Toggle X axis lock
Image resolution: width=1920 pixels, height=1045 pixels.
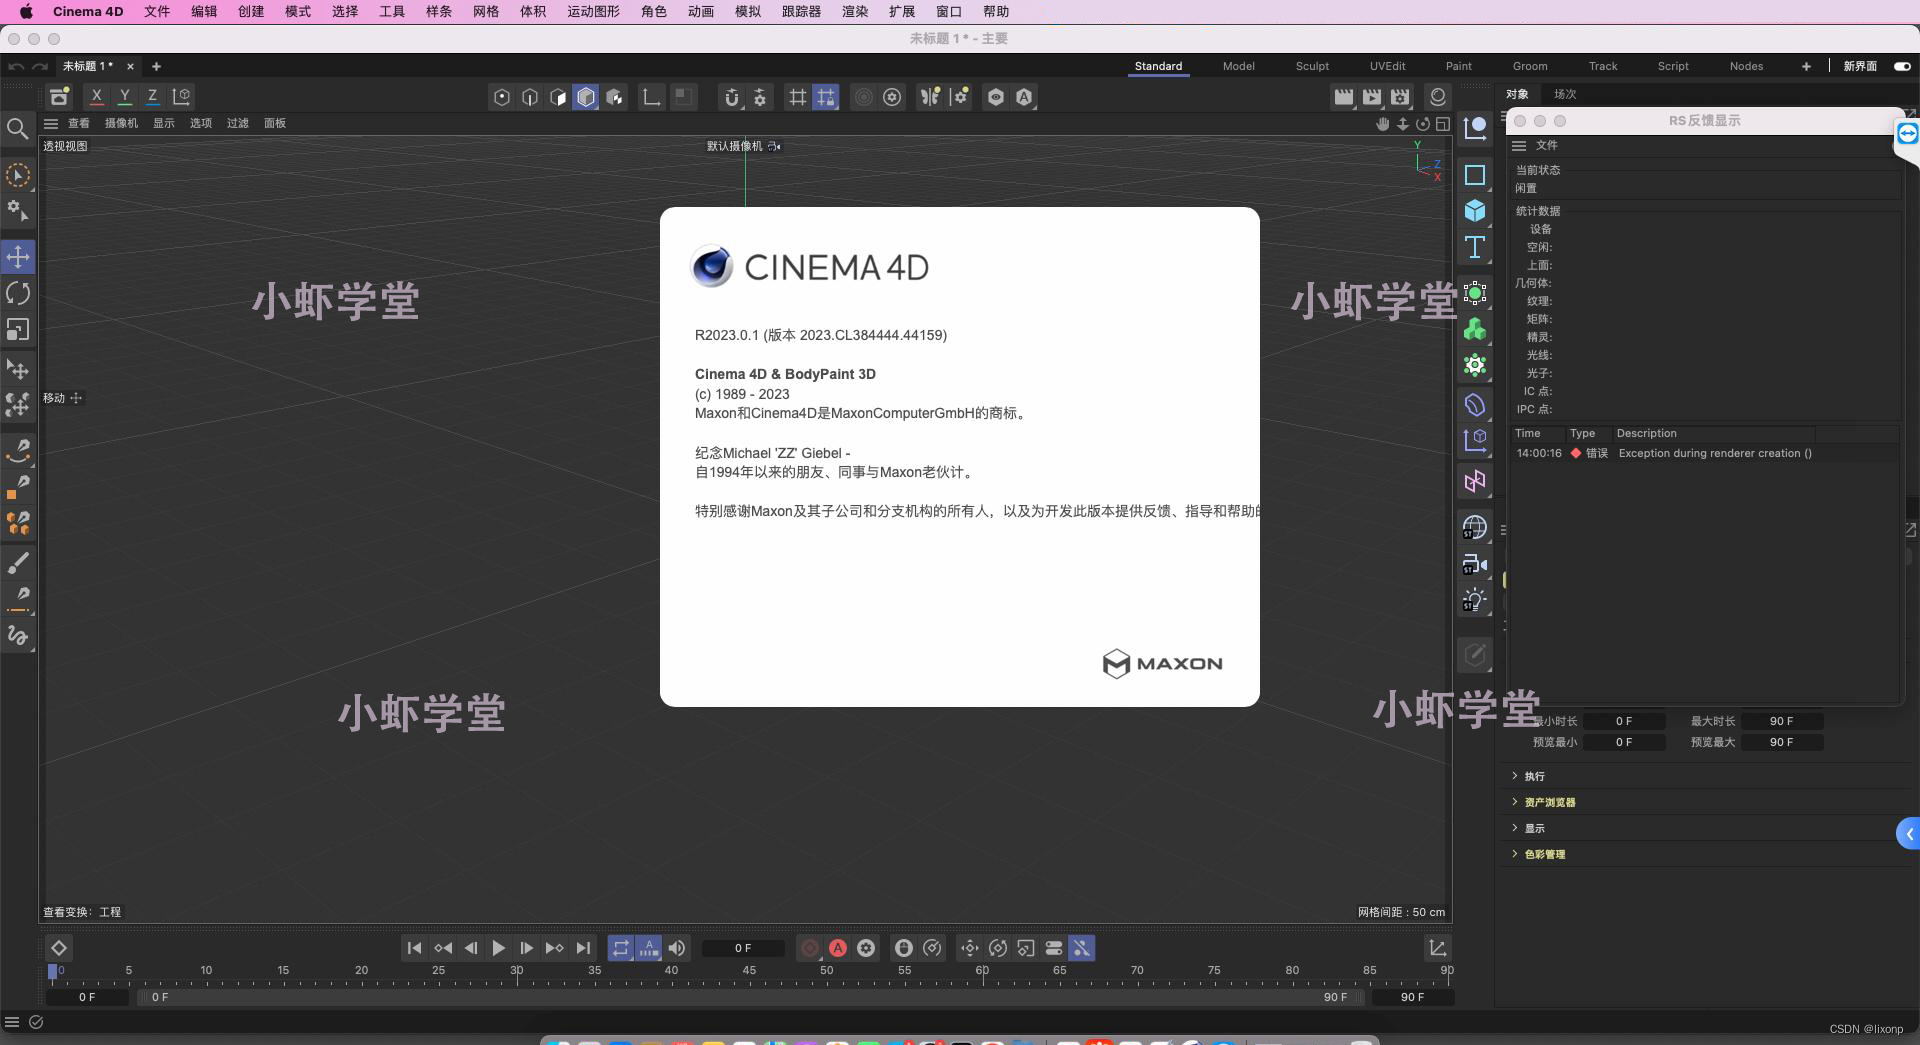96,96
